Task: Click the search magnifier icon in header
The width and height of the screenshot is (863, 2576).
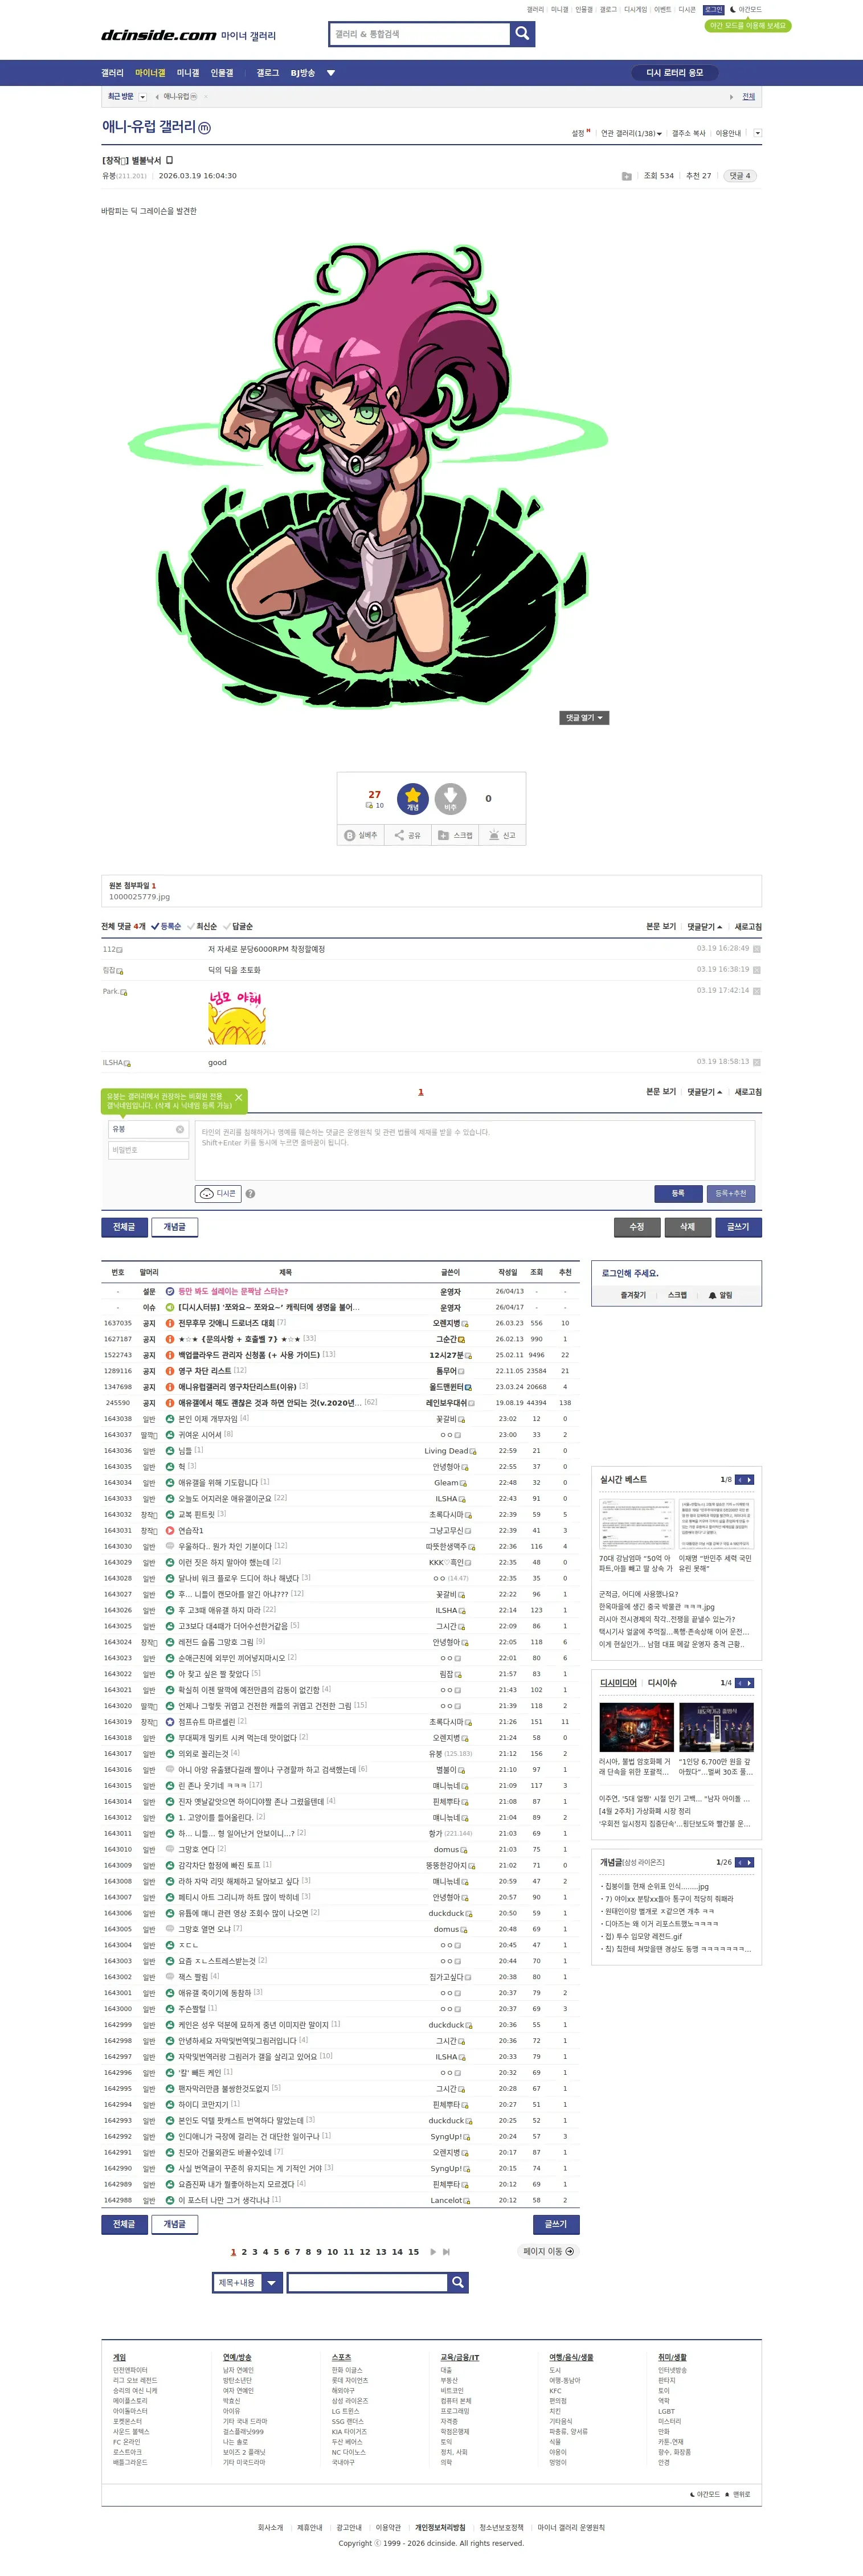Action: pos(522,34)
